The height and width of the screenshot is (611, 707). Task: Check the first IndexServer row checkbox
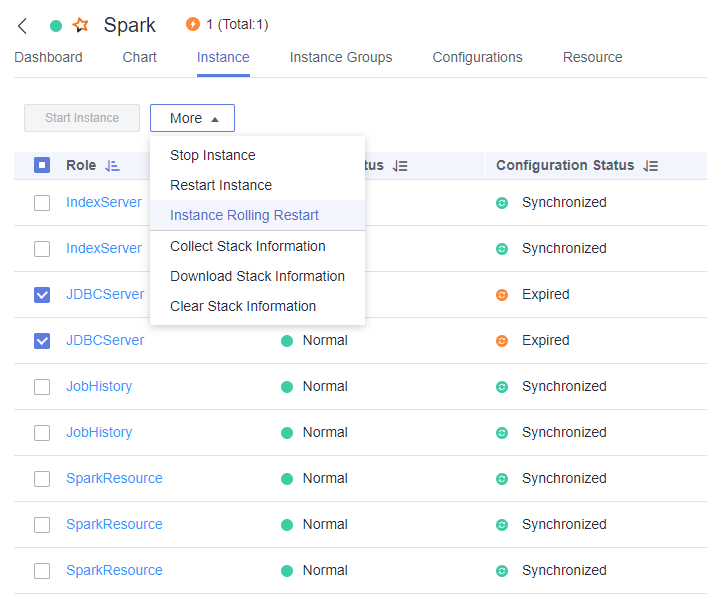pos(42,203)
